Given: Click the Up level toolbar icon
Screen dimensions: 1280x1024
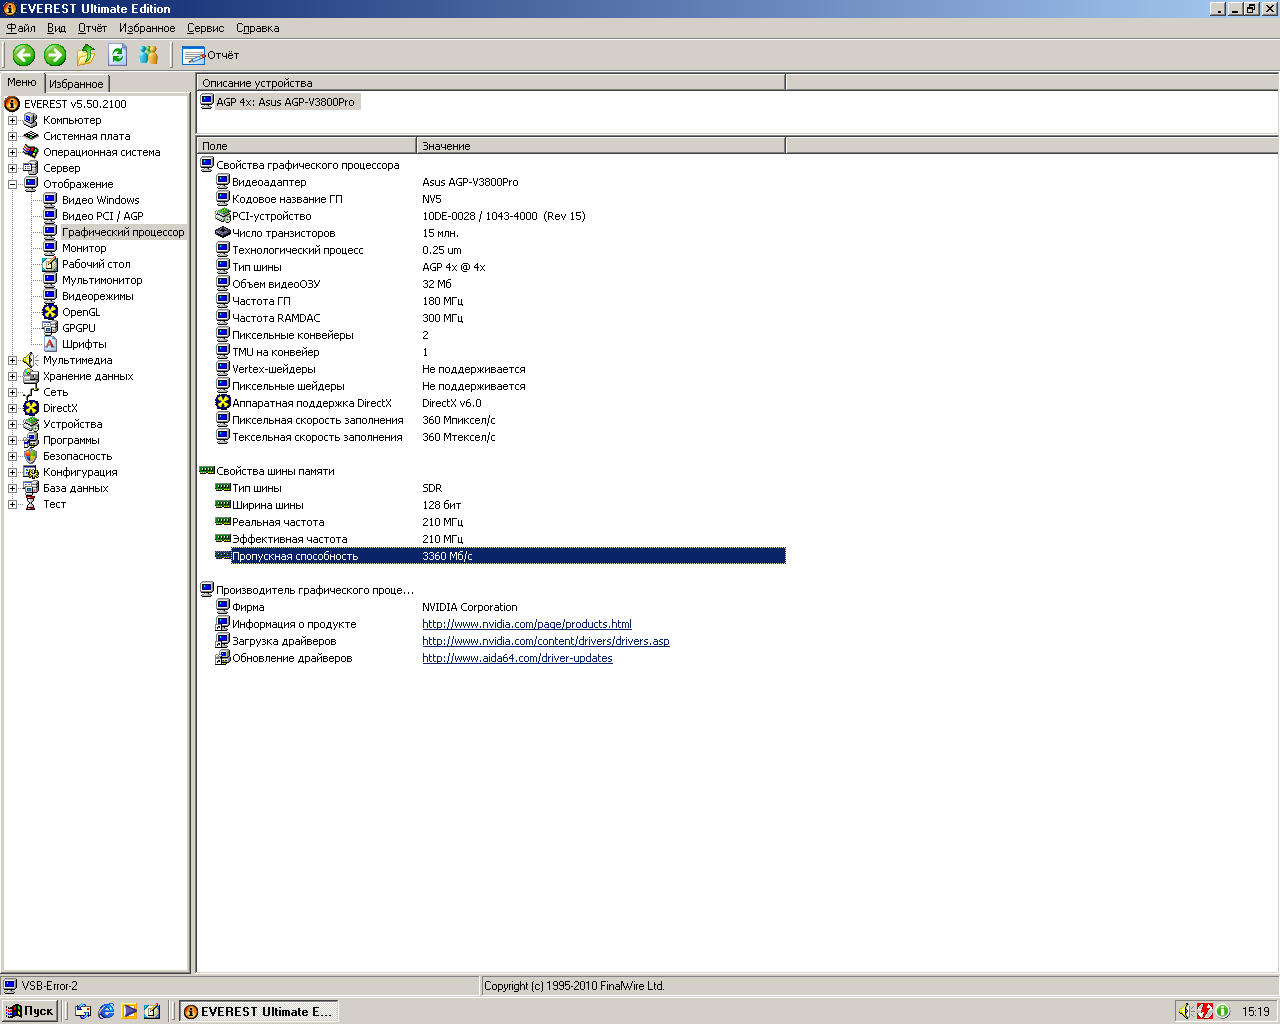Looking at the screenshot, I should click(86, 55).
